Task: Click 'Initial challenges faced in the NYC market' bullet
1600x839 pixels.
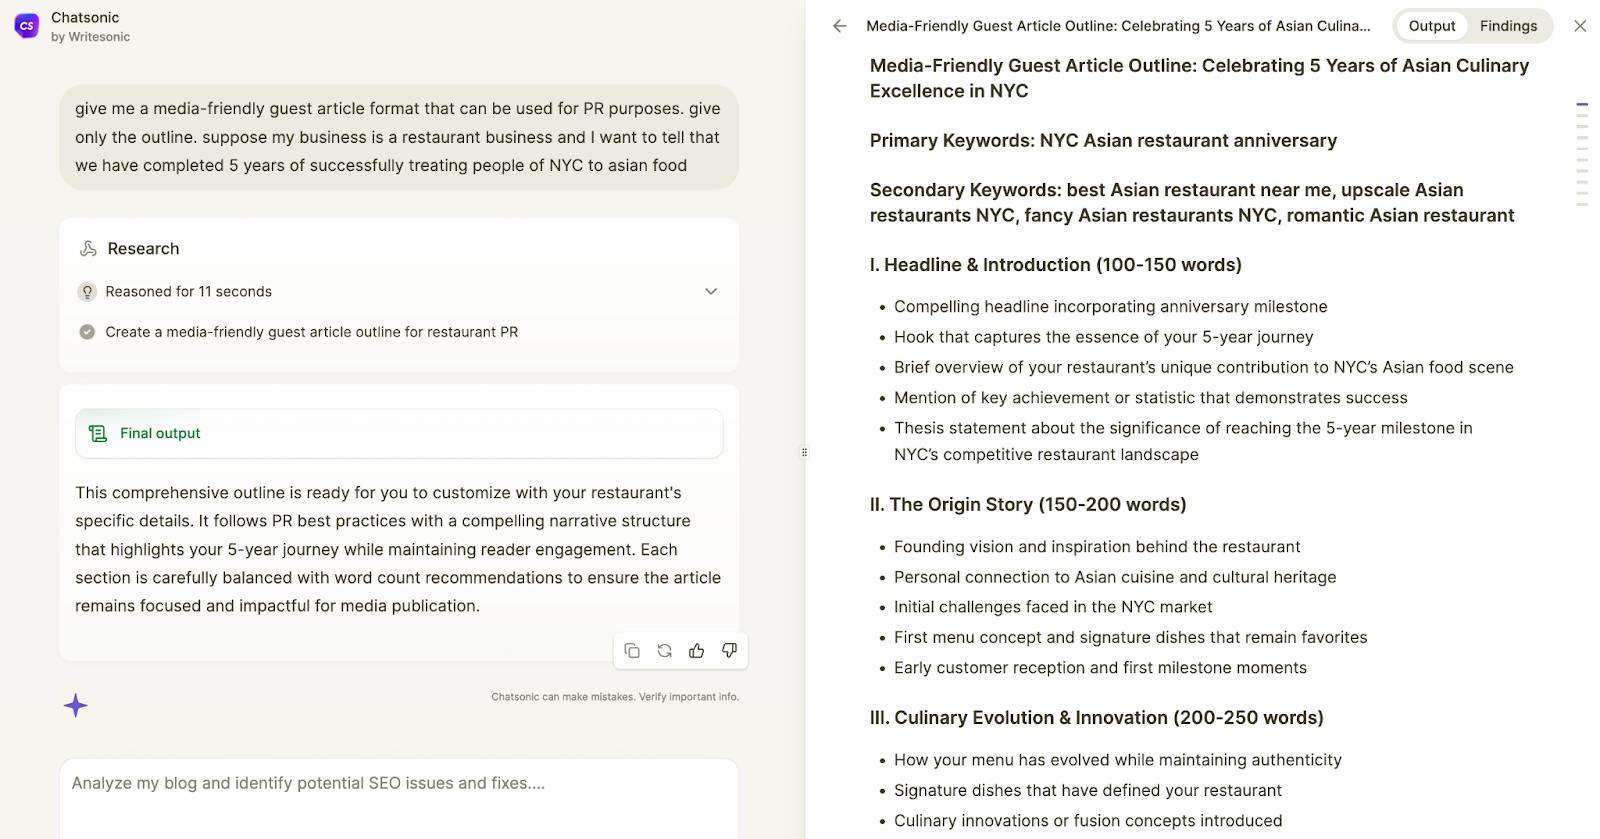Action: pyautogui.click(x=1053, y=607)
